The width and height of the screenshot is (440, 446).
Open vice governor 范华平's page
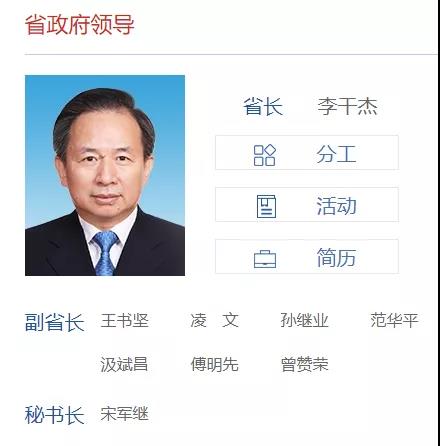(394, 320)
